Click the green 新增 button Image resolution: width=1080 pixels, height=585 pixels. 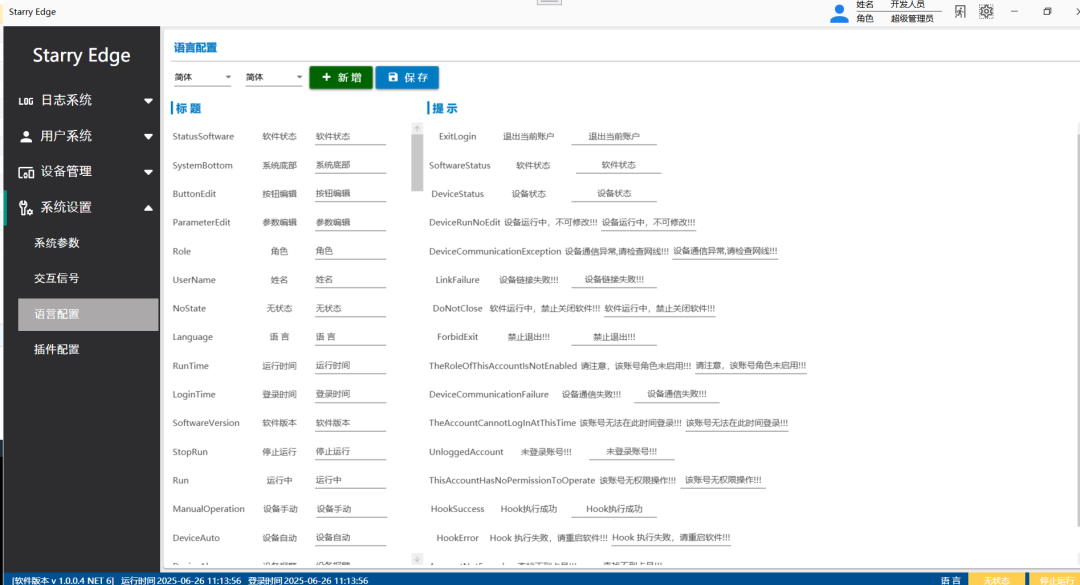pyautogui.click(x=340, y=77)
